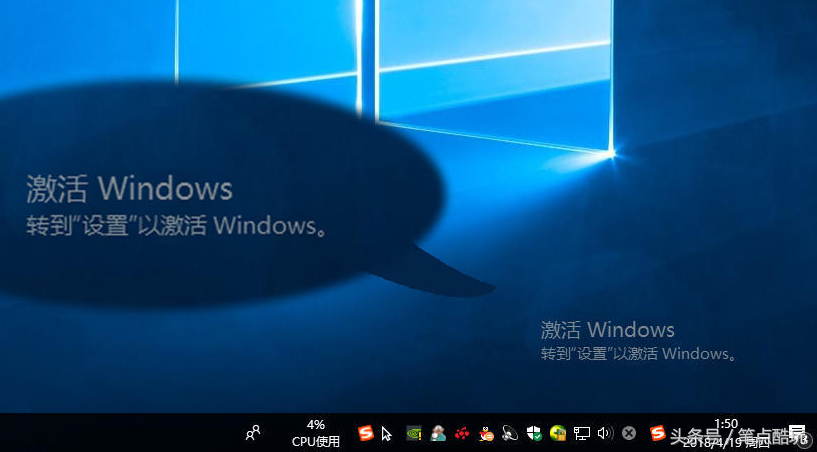Open the Action Center notification icon
Viewport: 817px width, 452px height.
pyautogui.click(x=797, y=433)
